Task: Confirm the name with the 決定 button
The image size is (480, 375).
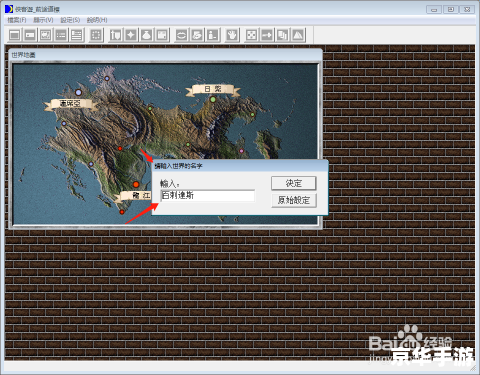Action: [x=294, y=183]
